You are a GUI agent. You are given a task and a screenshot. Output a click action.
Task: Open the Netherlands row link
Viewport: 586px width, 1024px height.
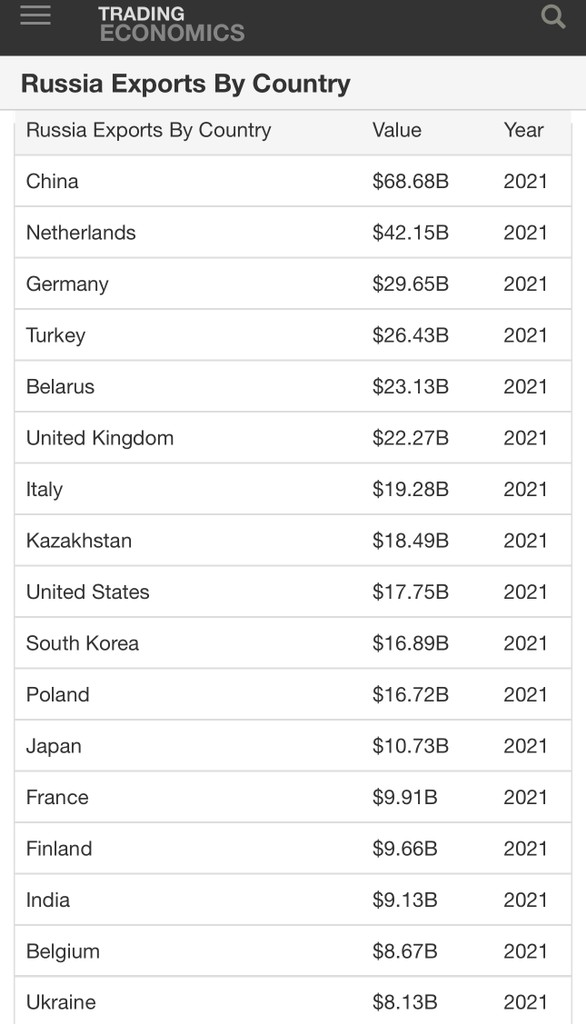point(81,232)
